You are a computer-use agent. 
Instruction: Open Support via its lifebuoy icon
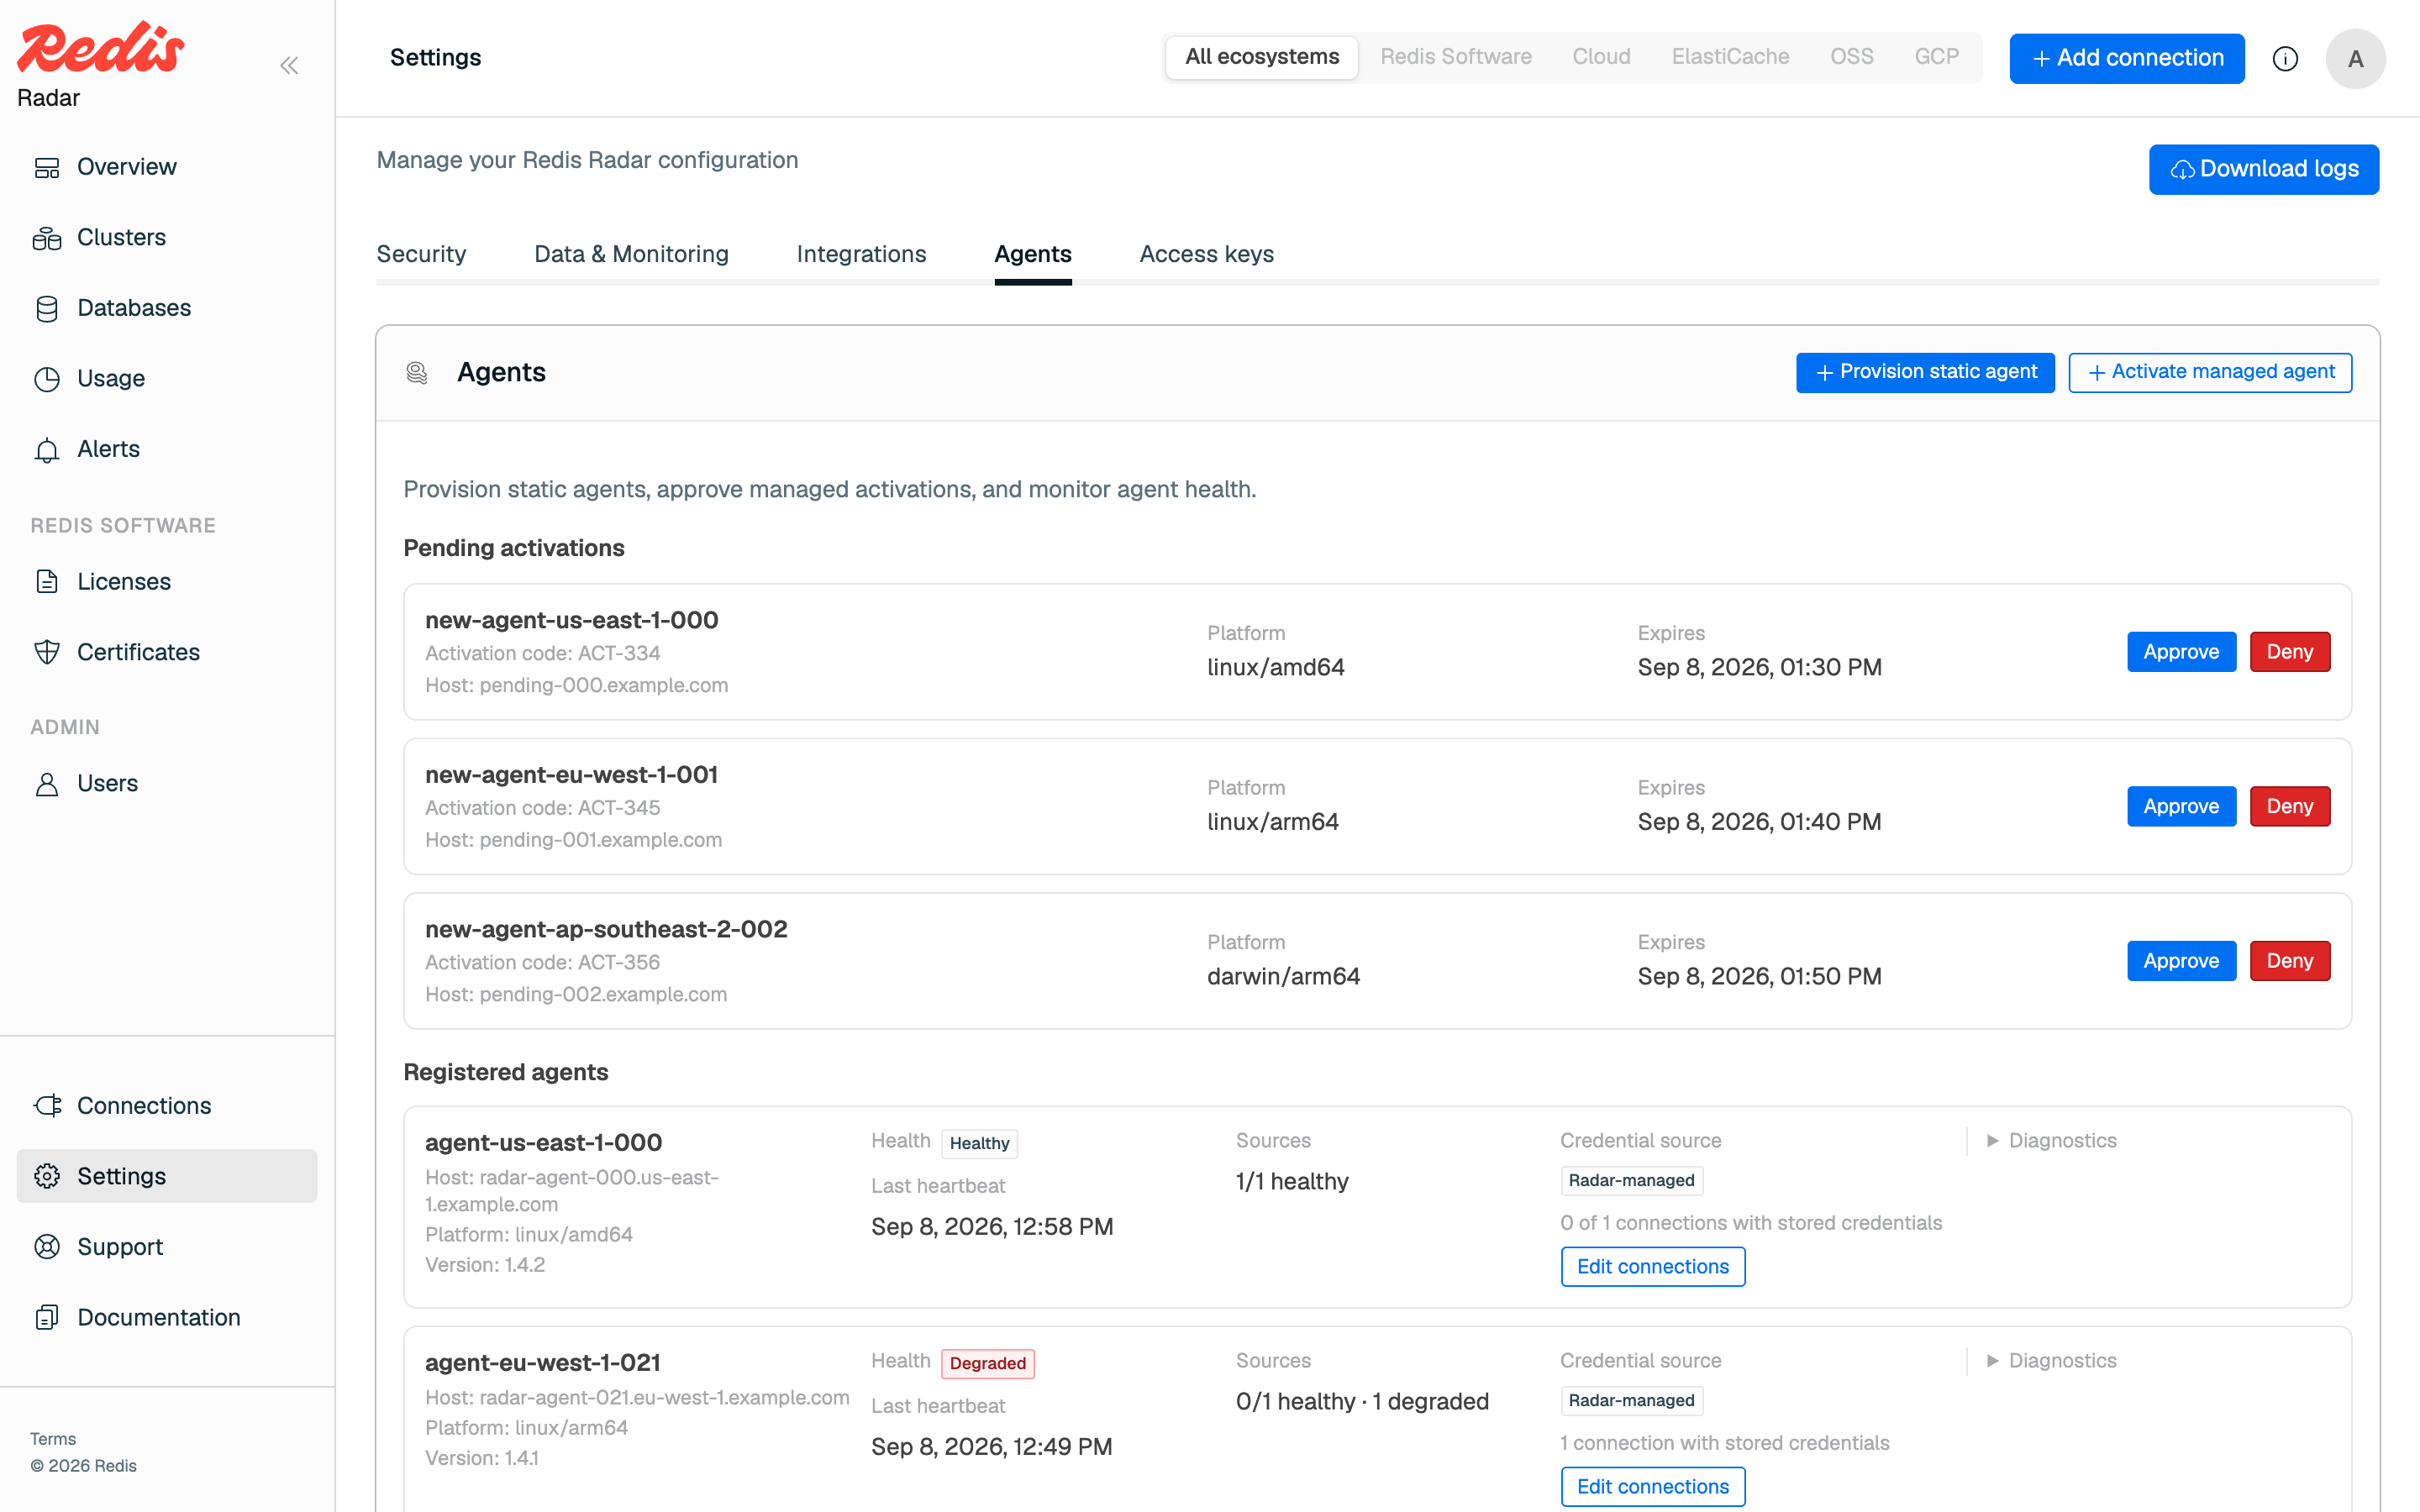[x=47, y=1246]
